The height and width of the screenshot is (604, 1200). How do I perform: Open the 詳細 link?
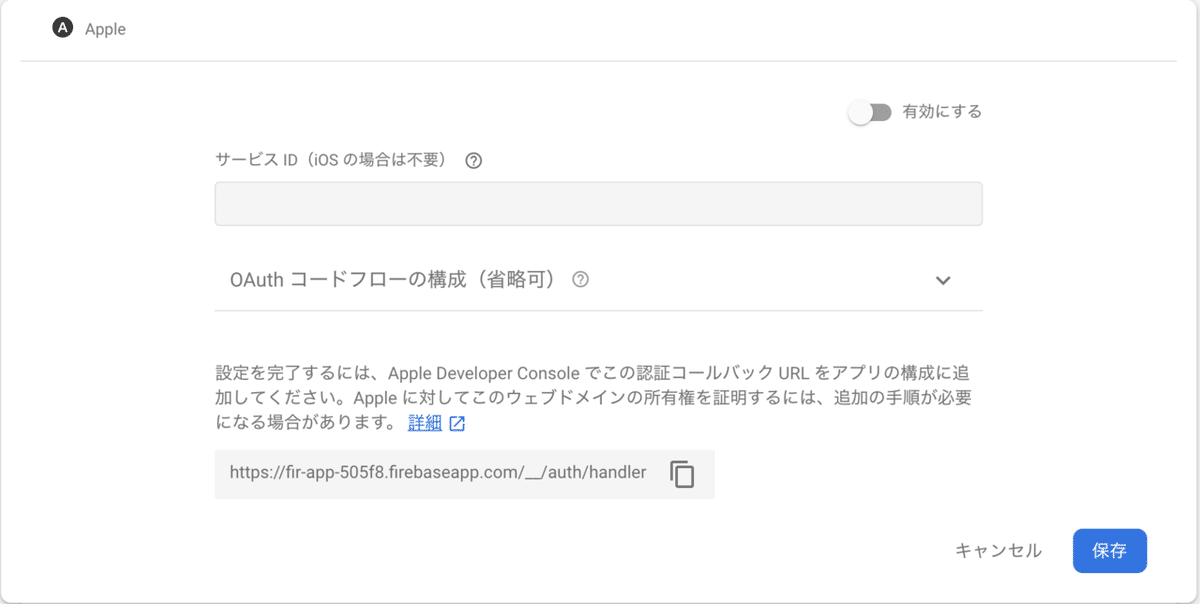425,423
